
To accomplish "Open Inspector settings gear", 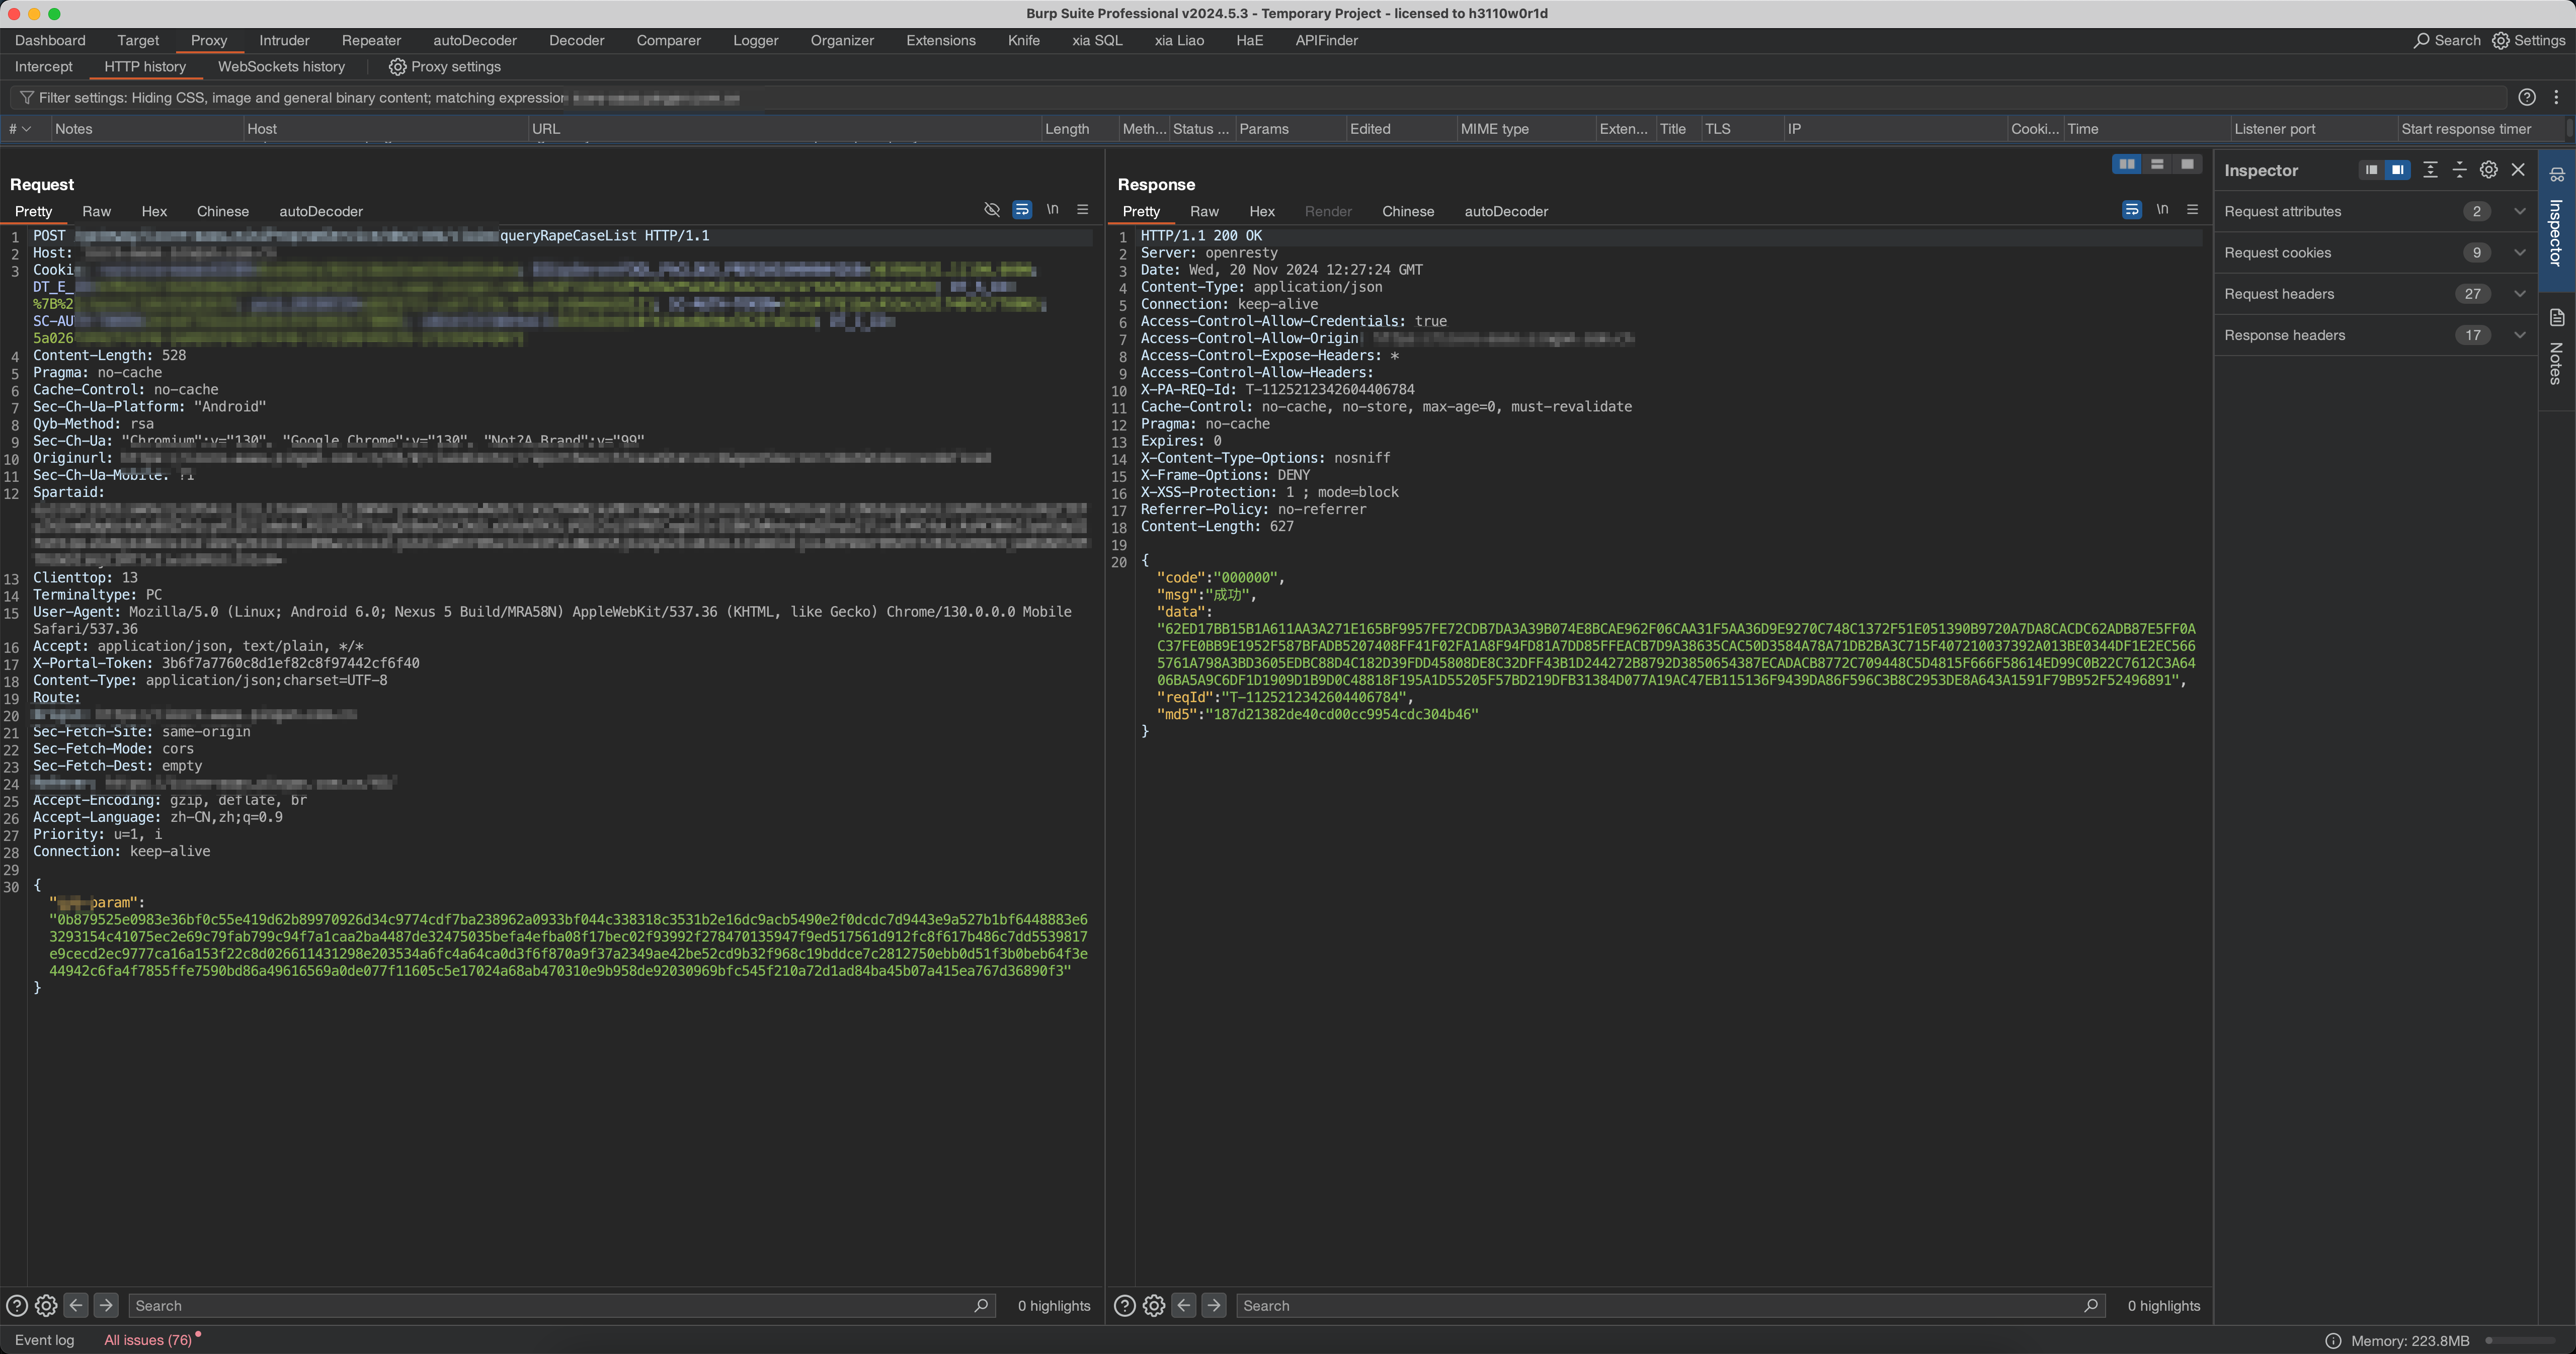I will click(x=2489, y=170).
